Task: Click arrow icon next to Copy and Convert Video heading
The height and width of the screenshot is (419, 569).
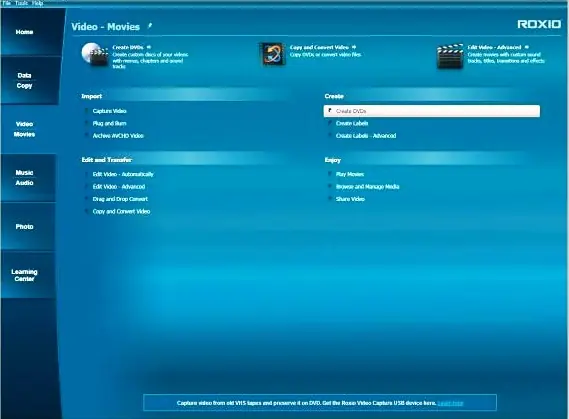Action: 354,47
